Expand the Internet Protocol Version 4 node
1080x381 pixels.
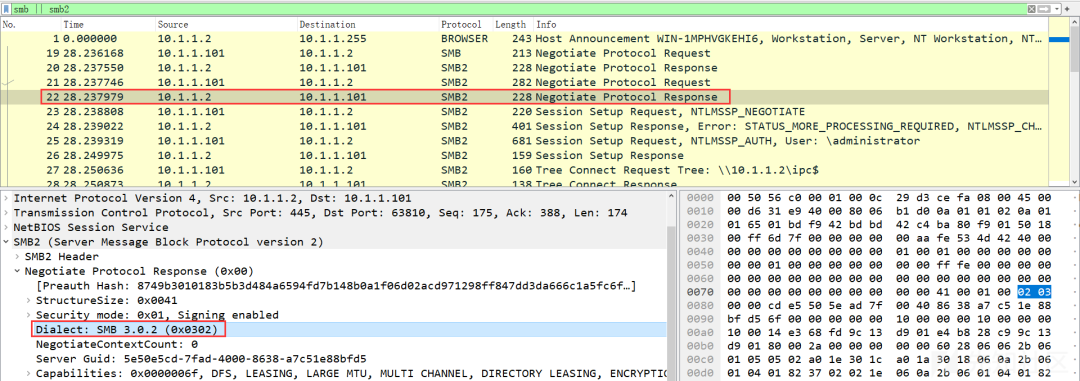[x=7, y=198]
